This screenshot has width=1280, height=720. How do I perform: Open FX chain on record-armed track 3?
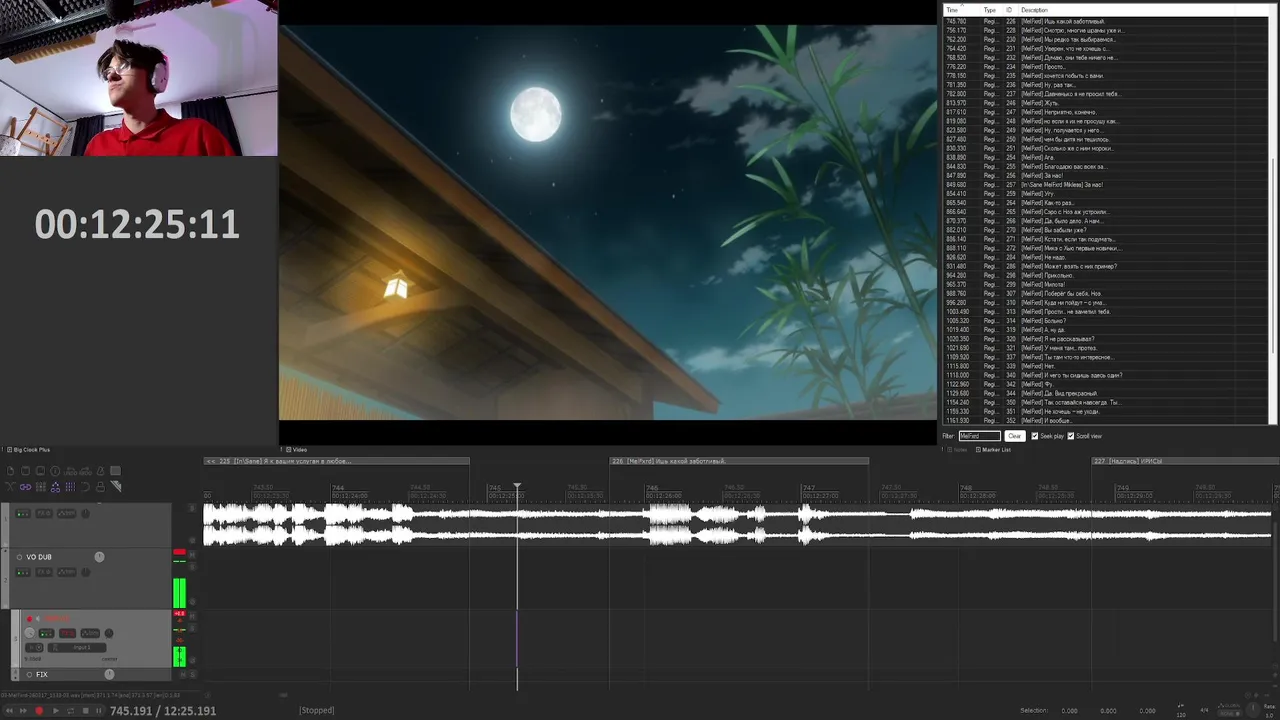point(67,633)
